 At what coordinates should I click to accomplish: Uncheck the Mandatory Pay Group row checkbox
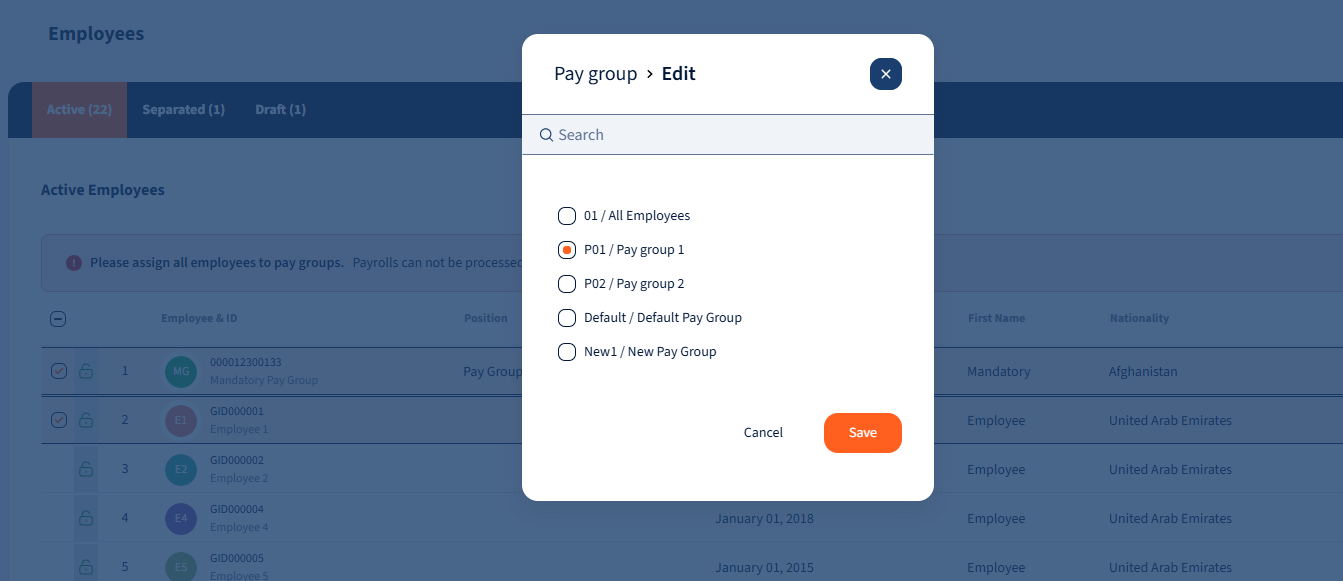pos(58,372)
